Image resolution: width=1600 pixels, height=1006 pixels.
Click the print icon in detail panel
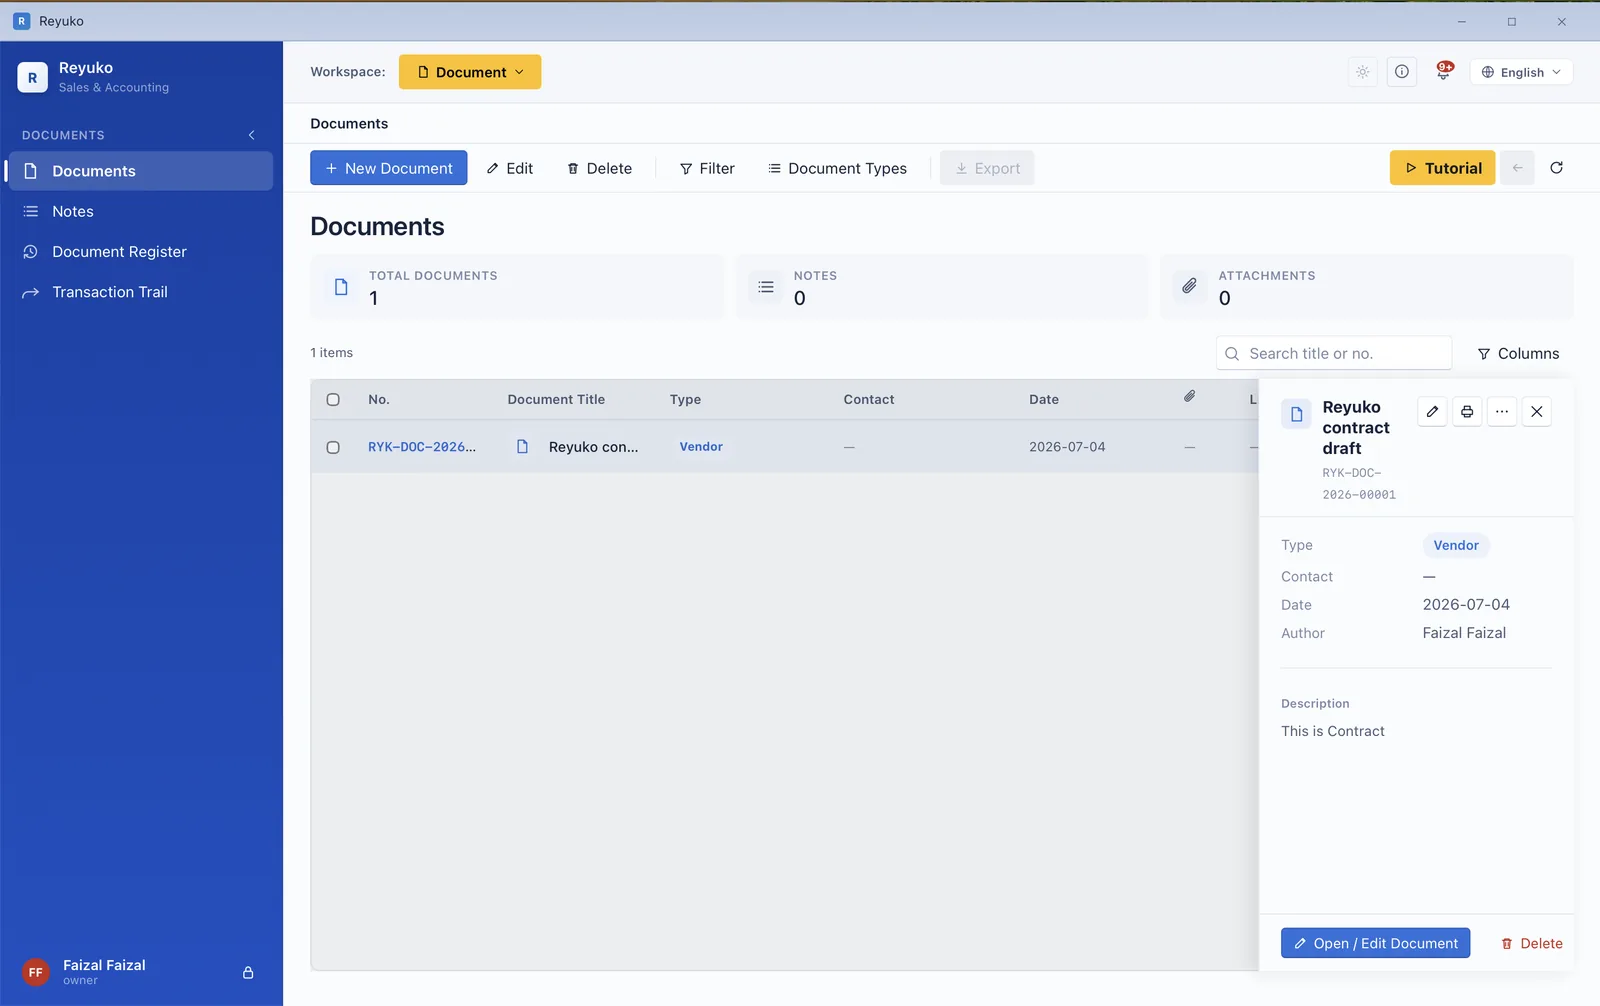pos(1467,411)
